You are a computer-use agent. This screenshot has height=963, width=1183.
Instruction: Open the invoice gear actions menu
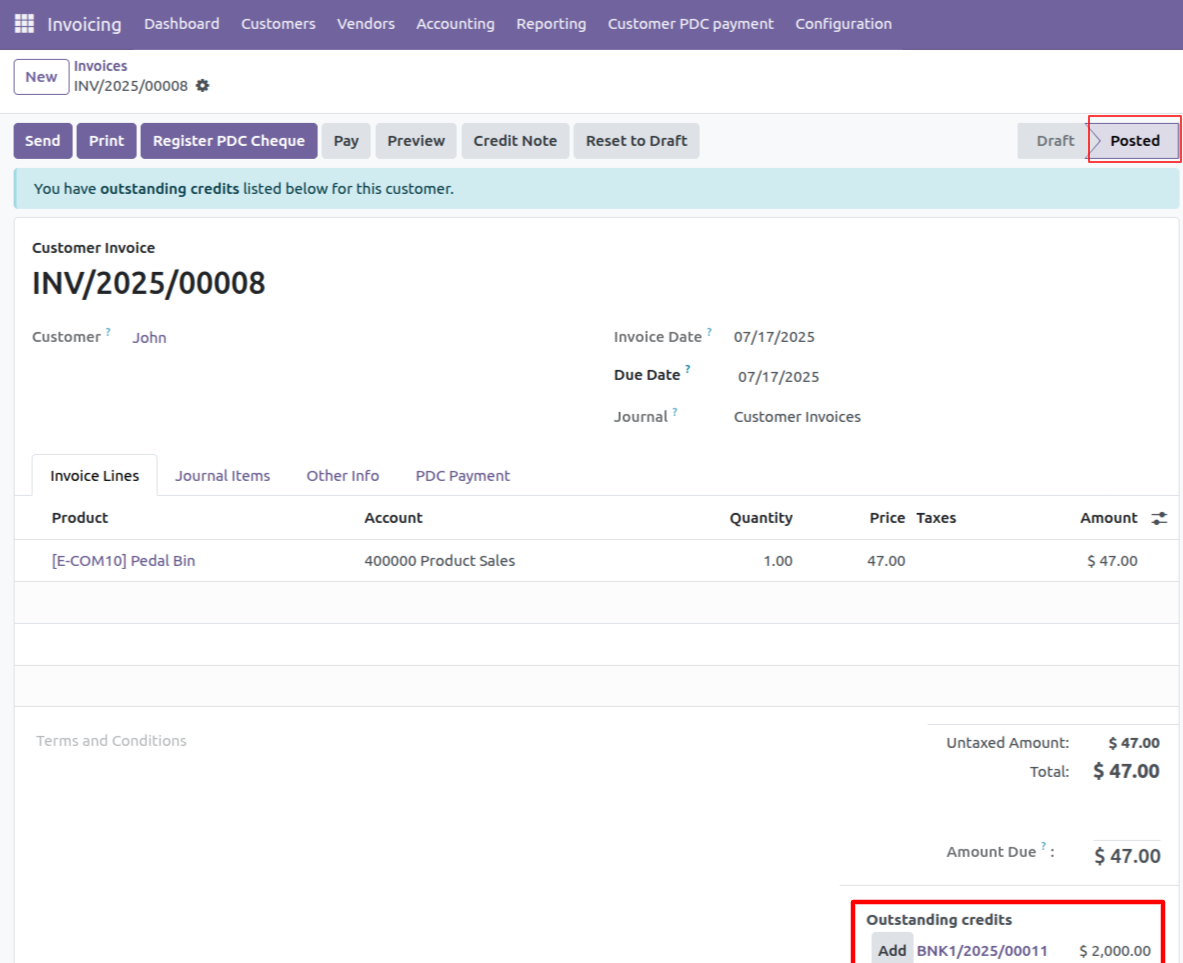pos(202,86)
